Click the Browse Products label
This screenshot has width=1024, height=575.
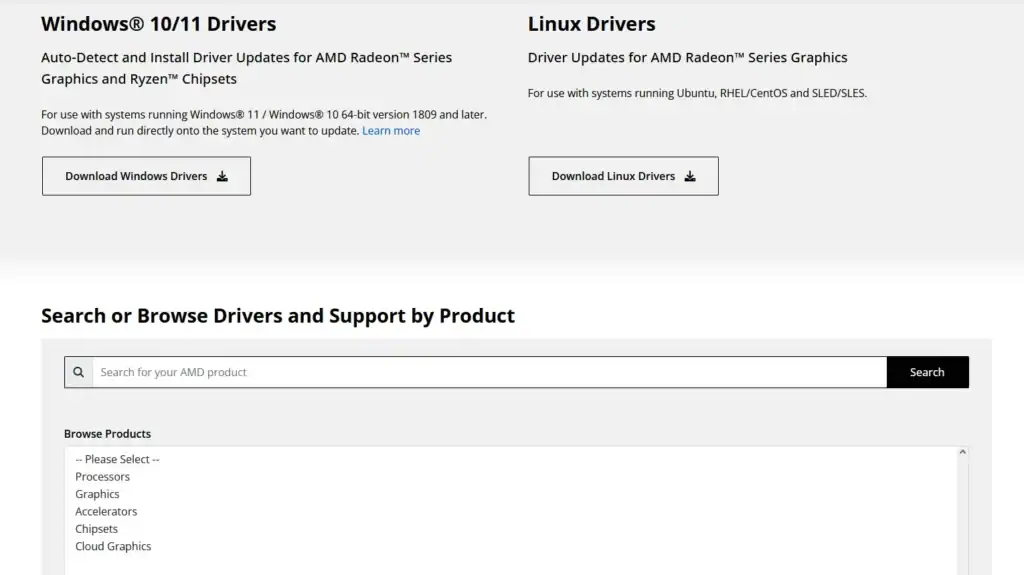coord(107,434)
